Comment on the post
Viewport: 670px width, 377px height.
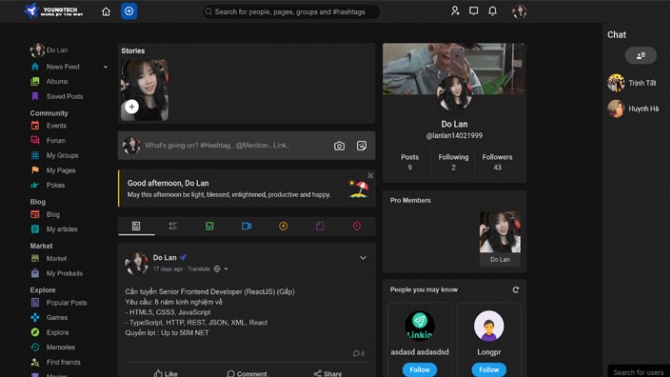(247, 373)
